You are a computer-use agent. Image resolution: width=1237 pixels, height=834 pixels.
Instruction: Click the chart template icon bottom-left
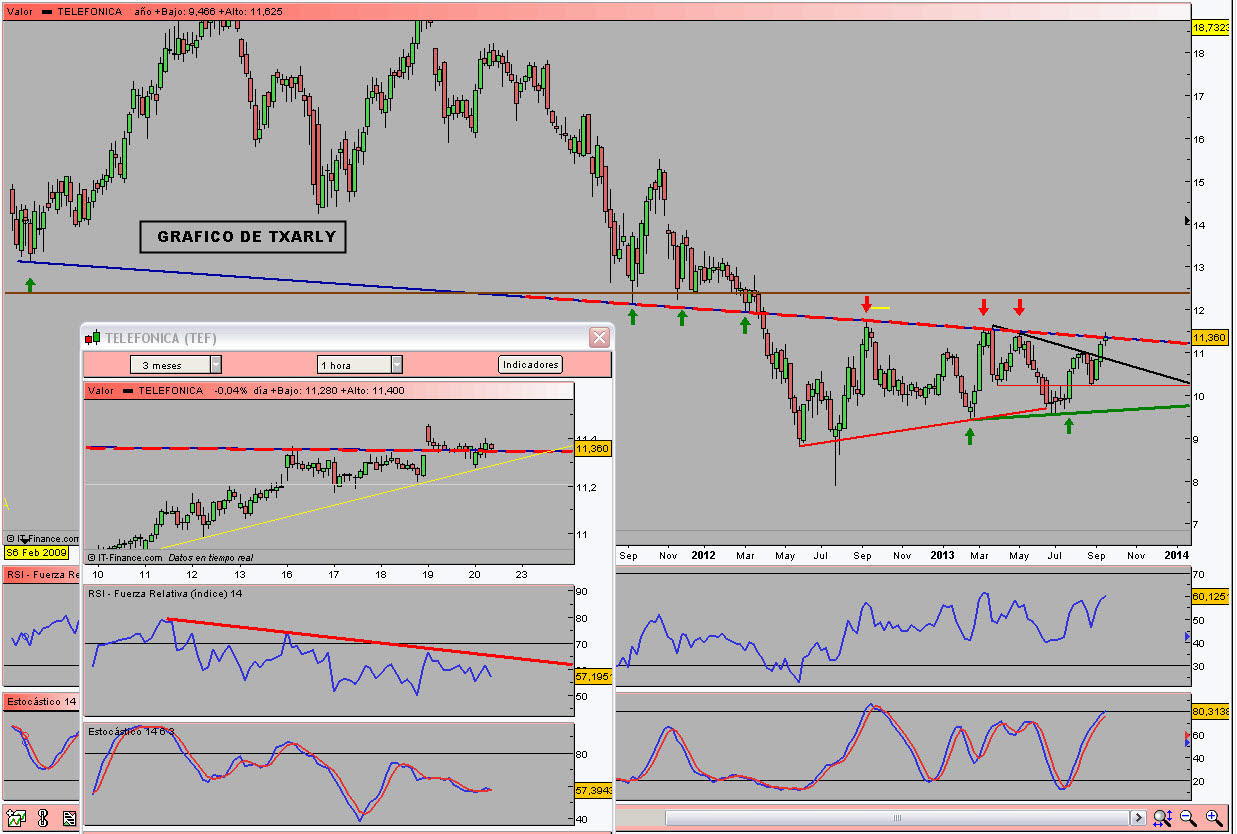click(x=16, y=819)
